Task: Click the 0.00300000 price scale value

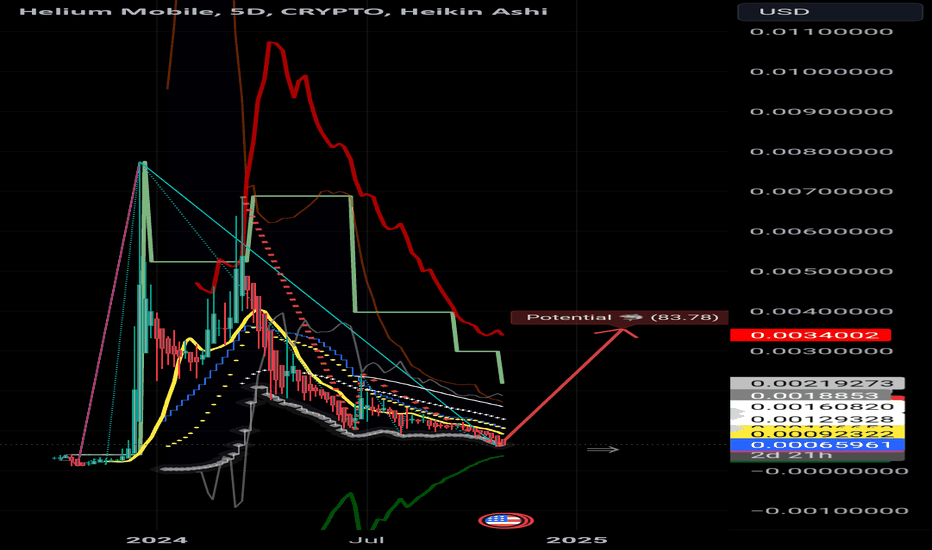Action: coord(821,351)
